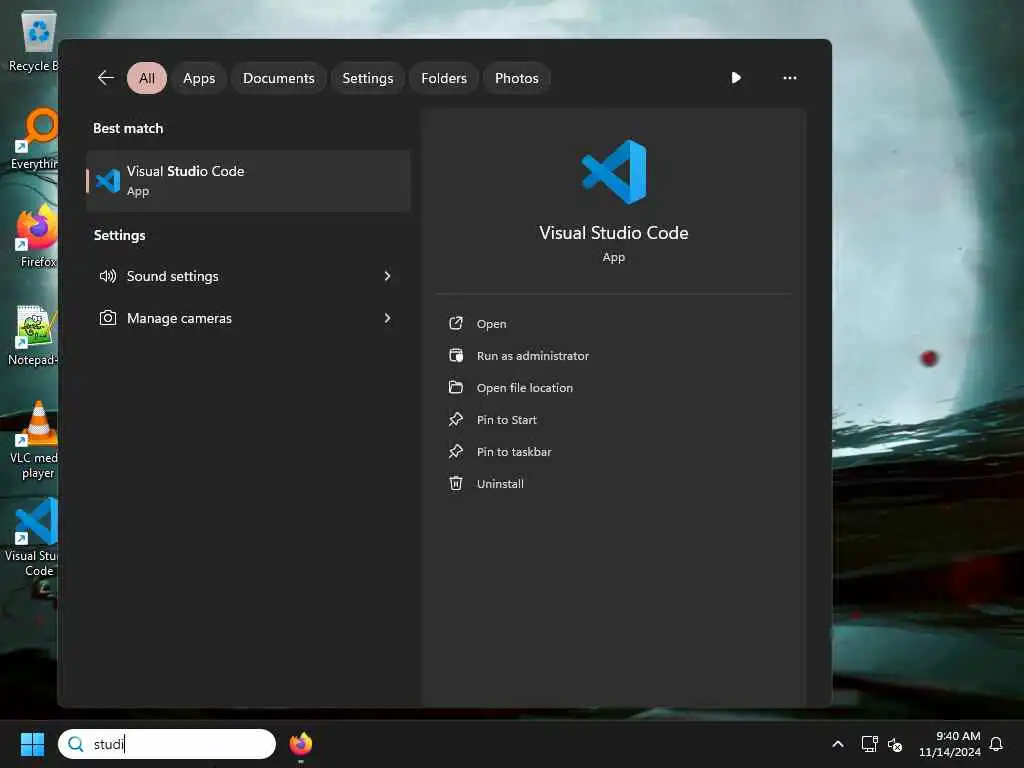The image size is (1024, 768).
Task: Choose Open file location
Action: (524, 388)
